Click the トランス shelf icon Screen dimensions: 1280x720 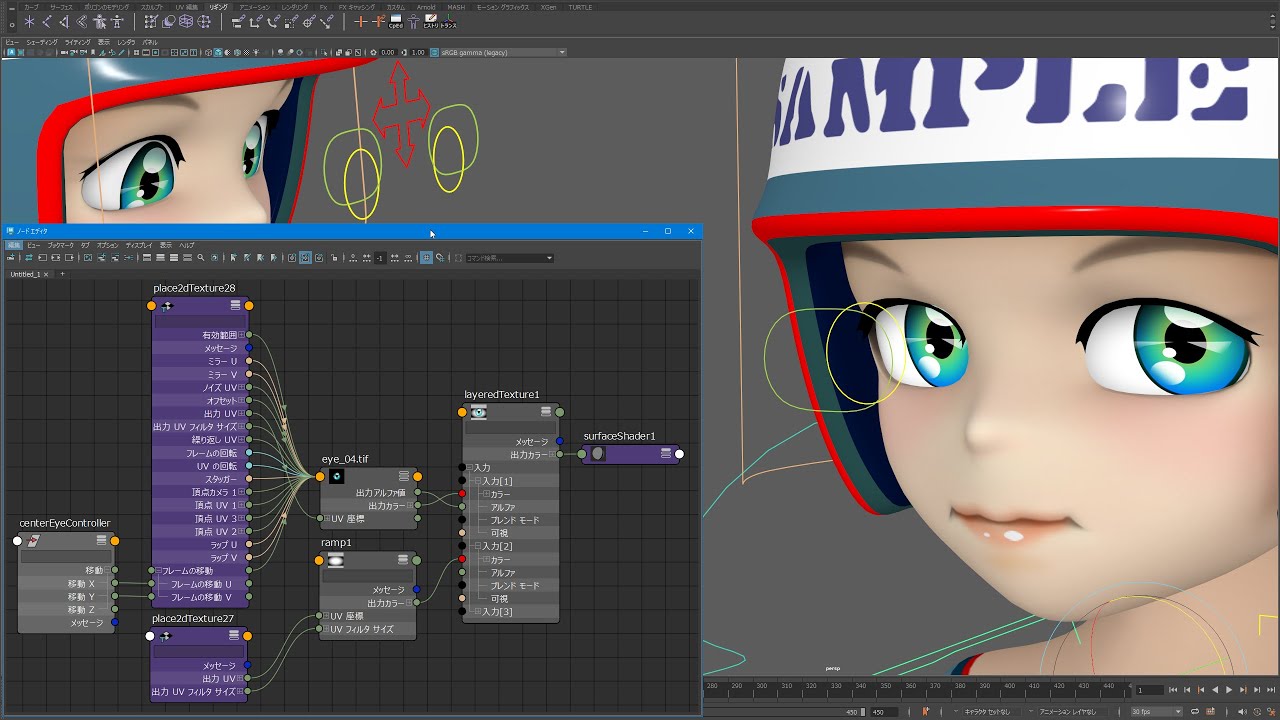click(x=448, y=21)
